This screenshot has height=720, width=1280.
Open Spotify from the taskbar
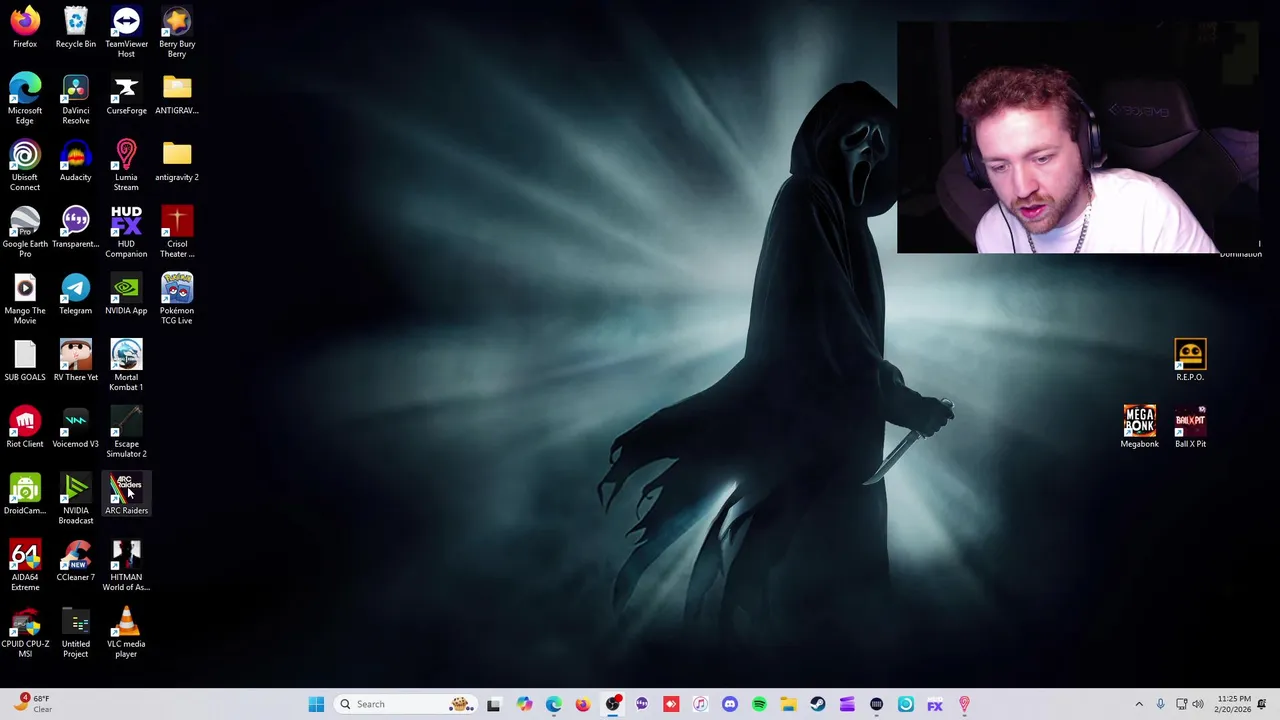click(759, 704)
